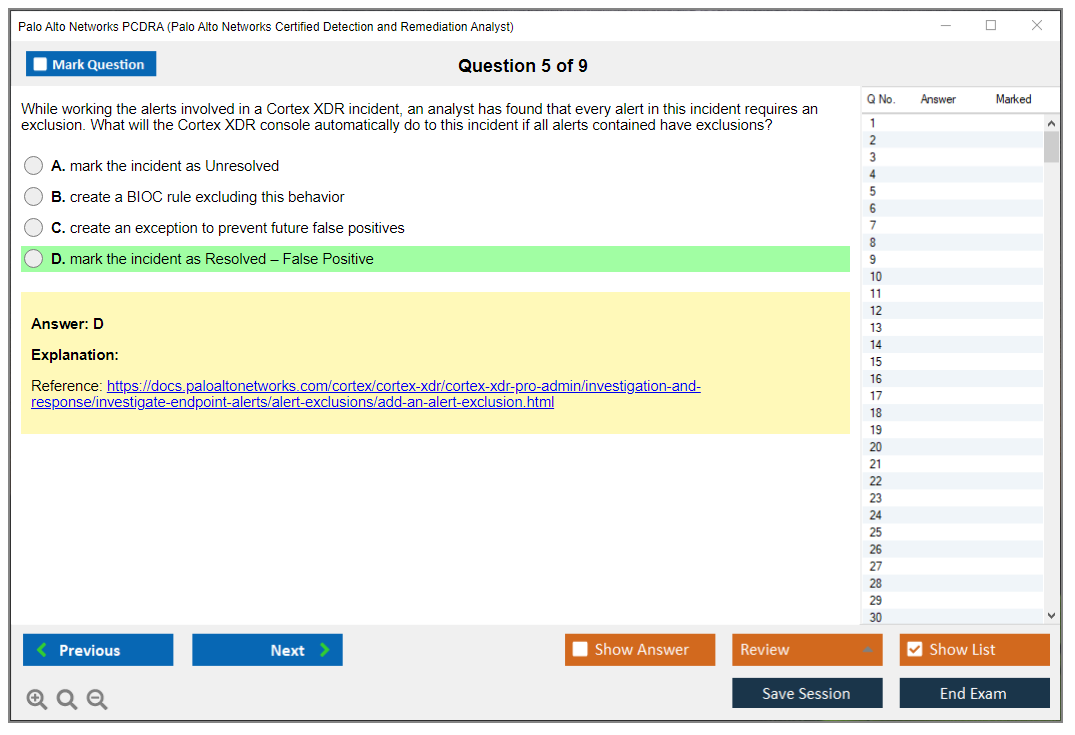Select answer A radio button
Screen dimensions: 1075x735
coord(34,166)
